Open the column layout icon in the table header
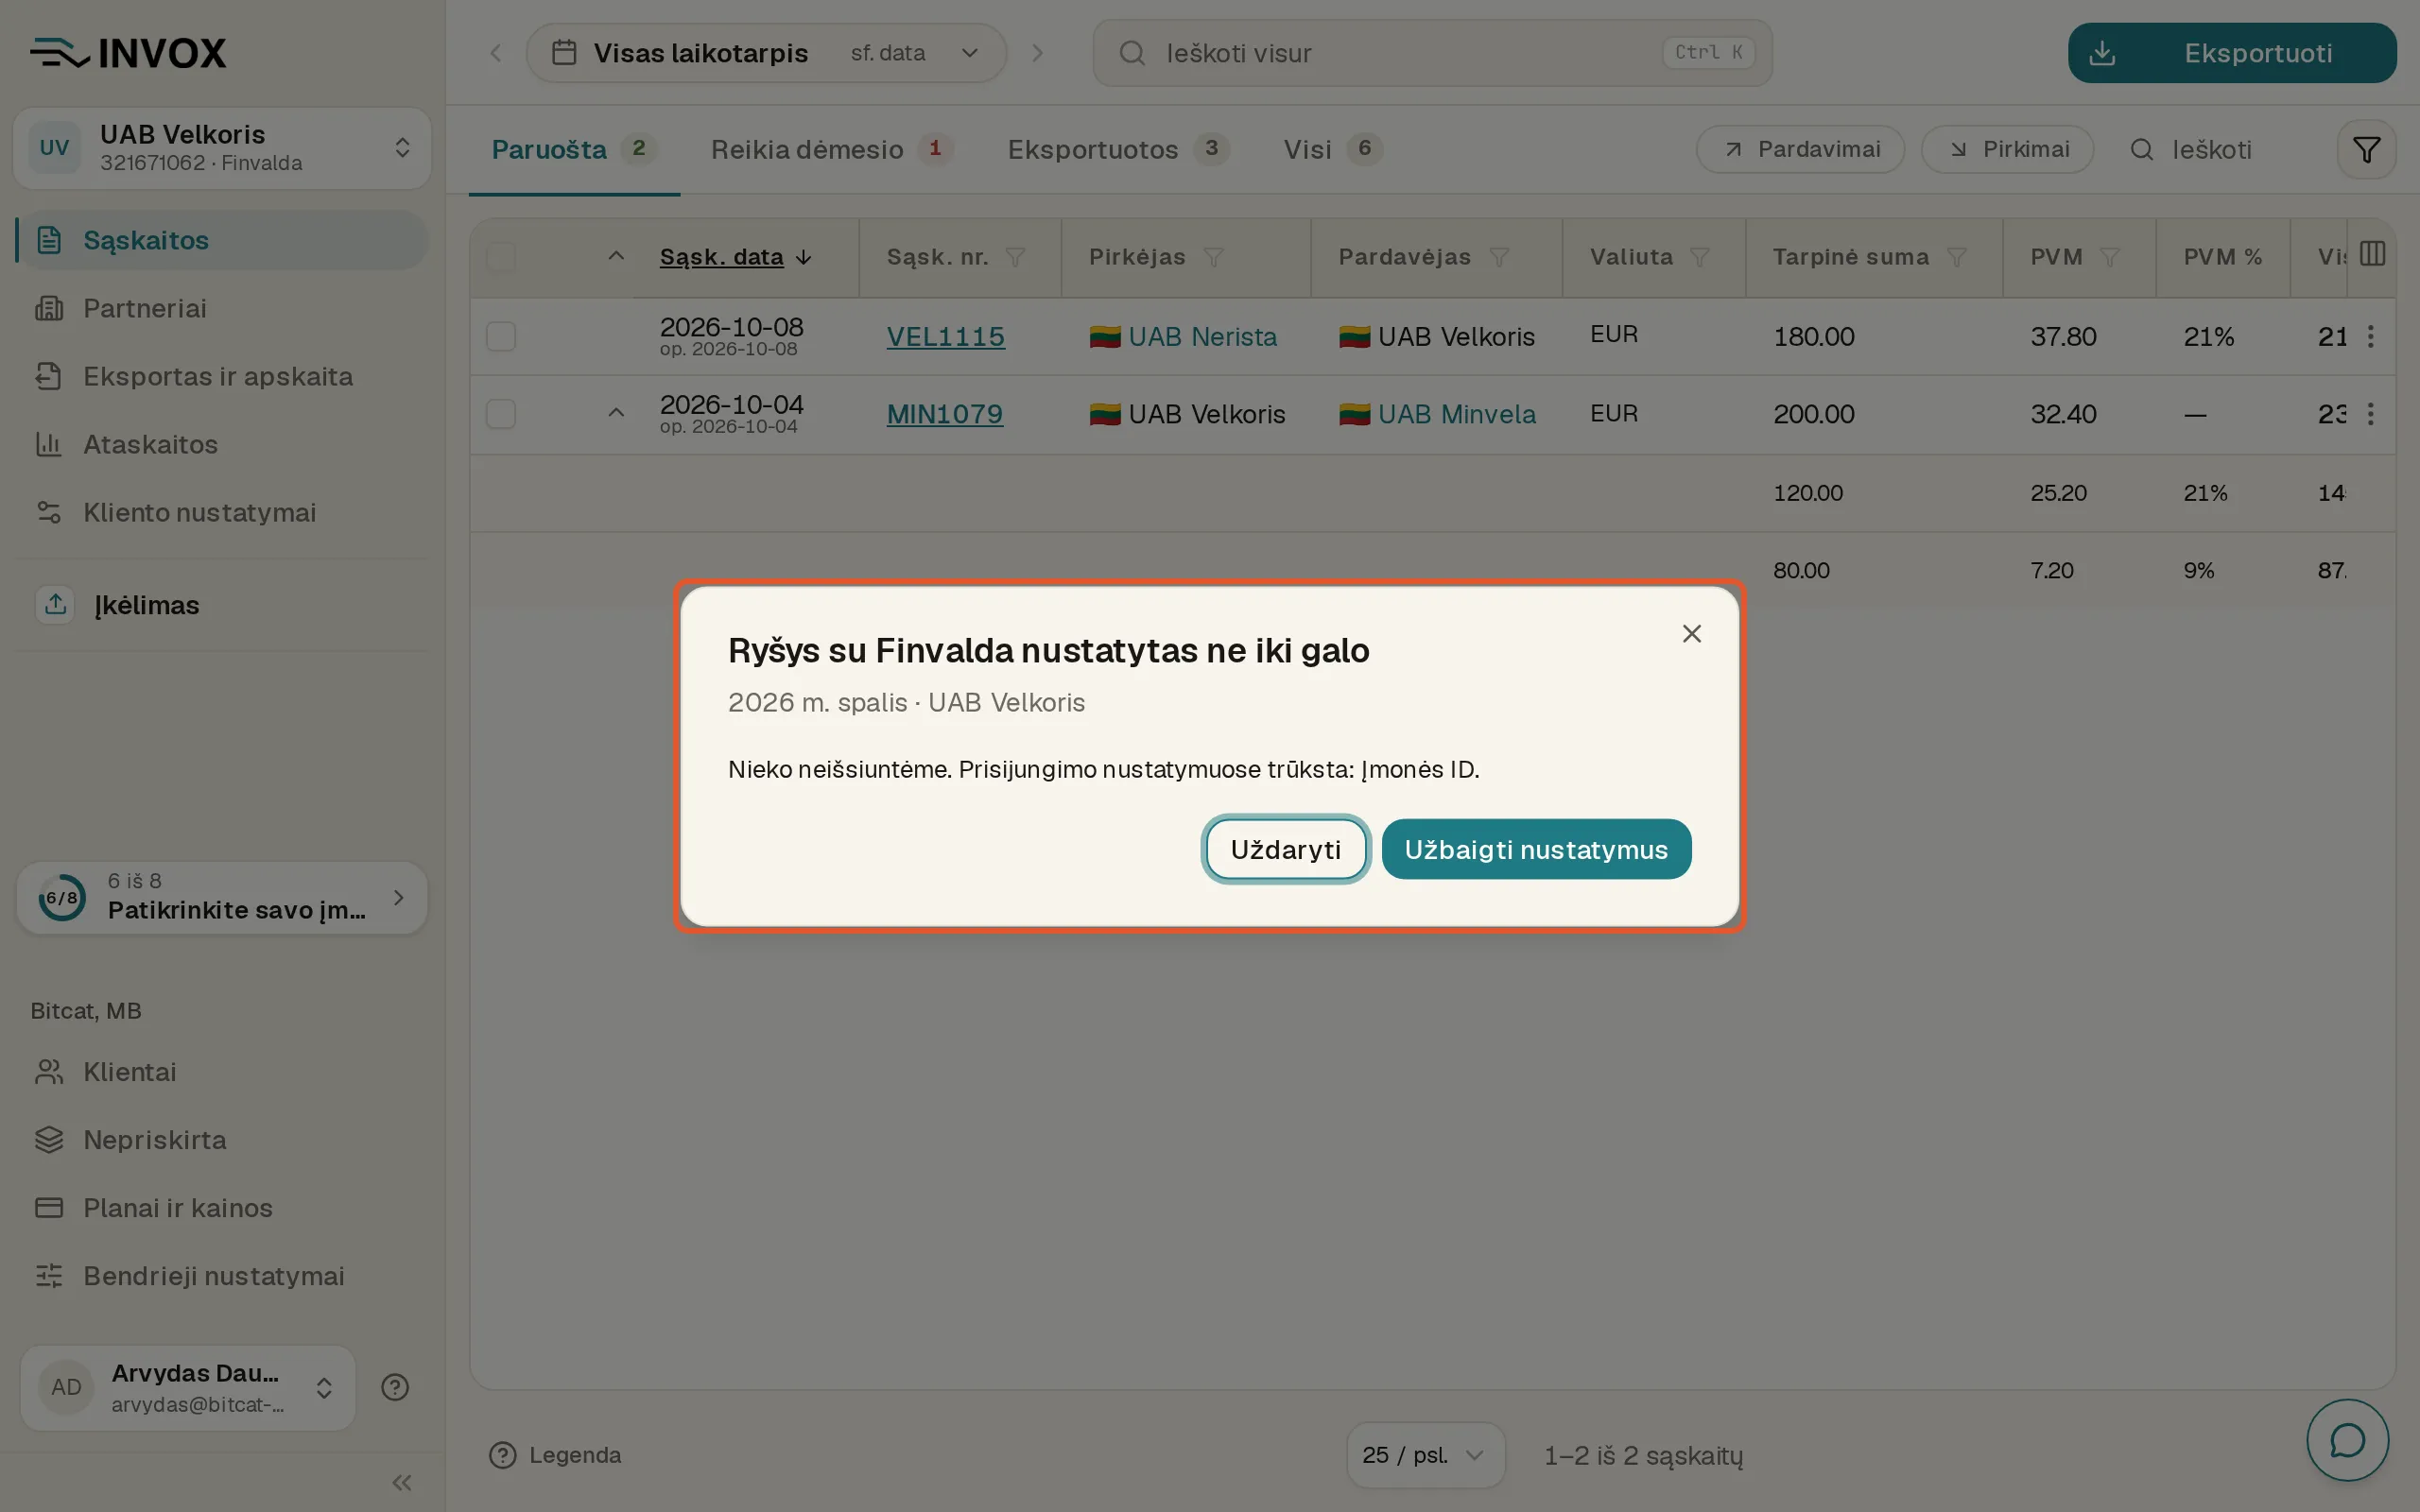Screen dimensions: 2420x1512 tap(2372, 254)
